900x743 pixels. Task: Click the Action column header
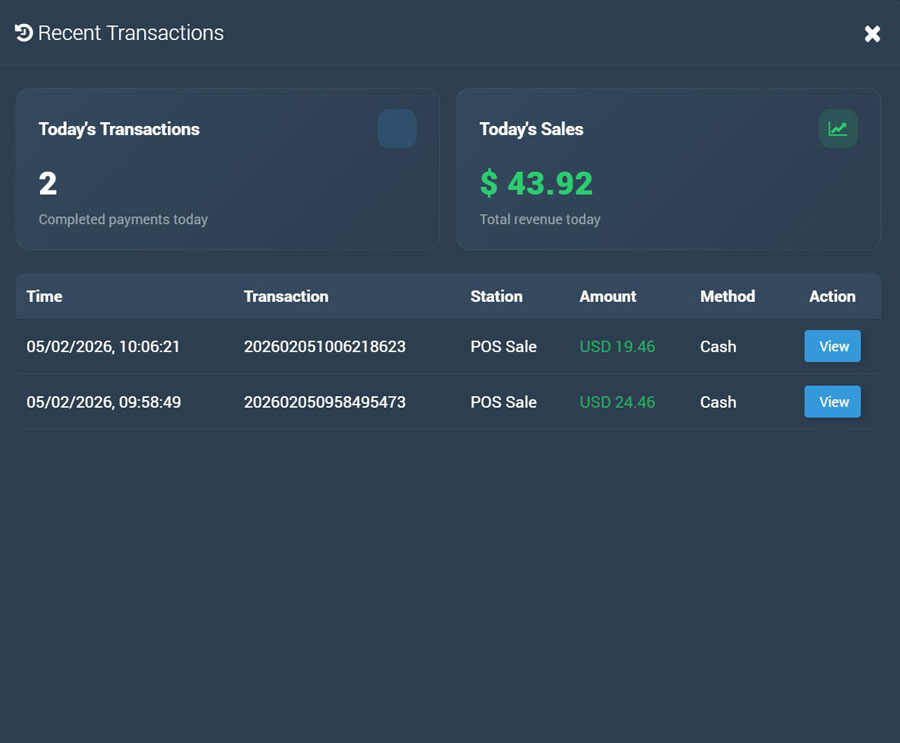[x=832, y=296]
